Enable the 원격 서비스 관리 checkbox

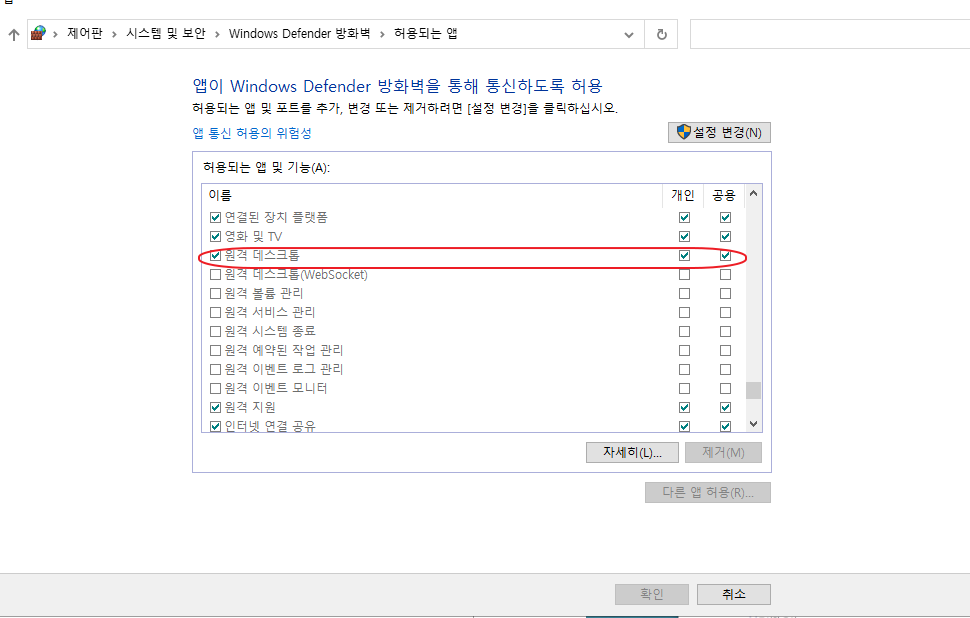point(215,312)
